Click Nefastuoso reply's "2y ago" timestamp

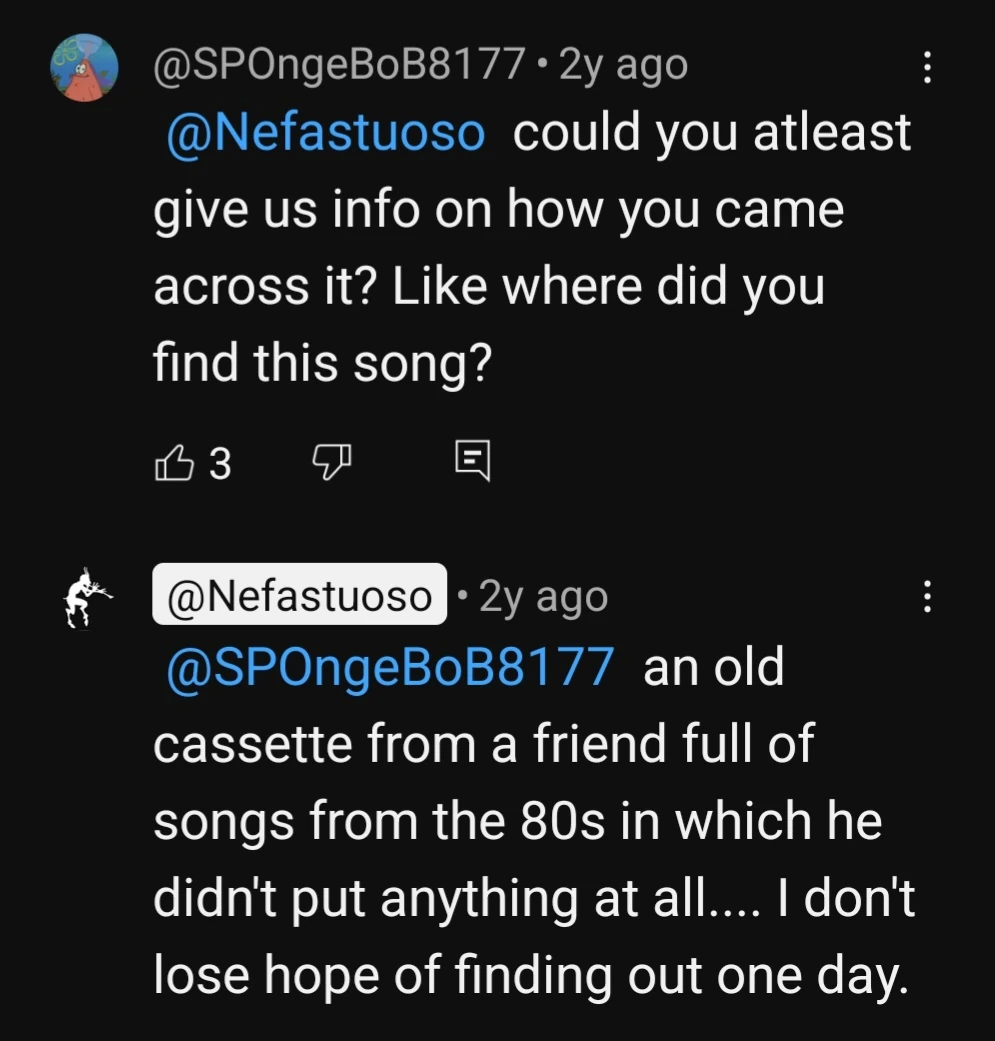(543, 597)
